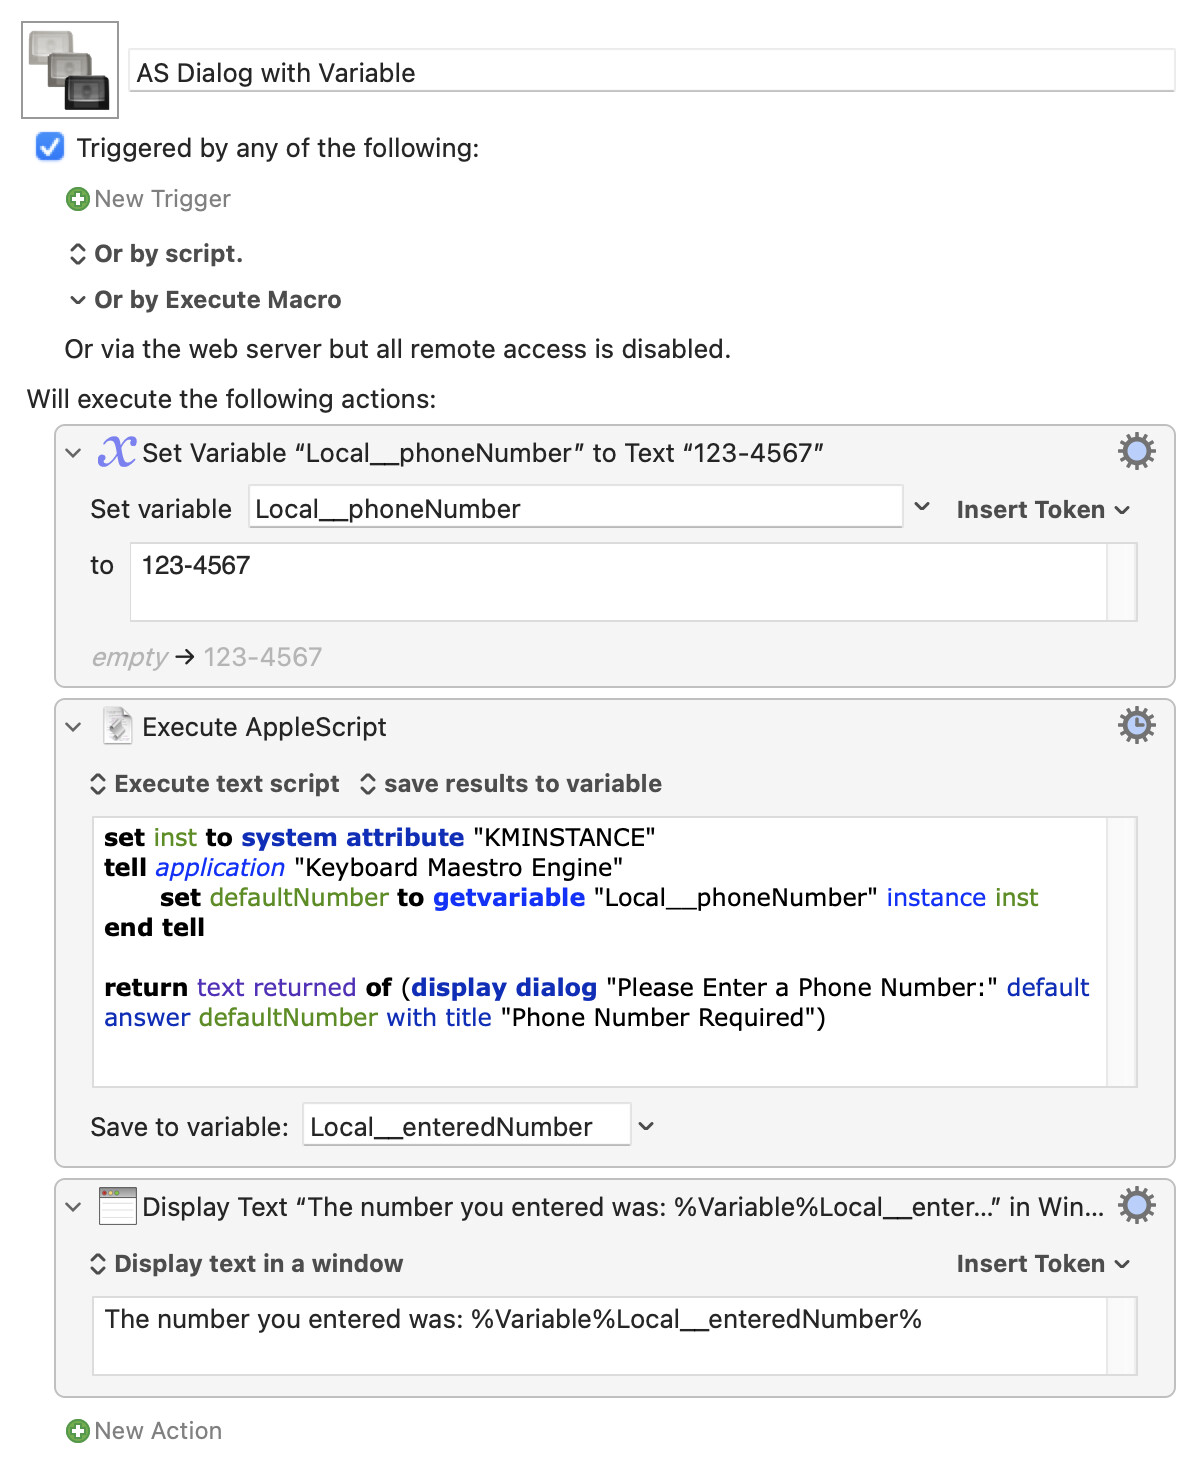This screenshot has height=1464, width=1196.
Task: Open gear menu for Set Variable action
Action: (x=1136, y=452)
